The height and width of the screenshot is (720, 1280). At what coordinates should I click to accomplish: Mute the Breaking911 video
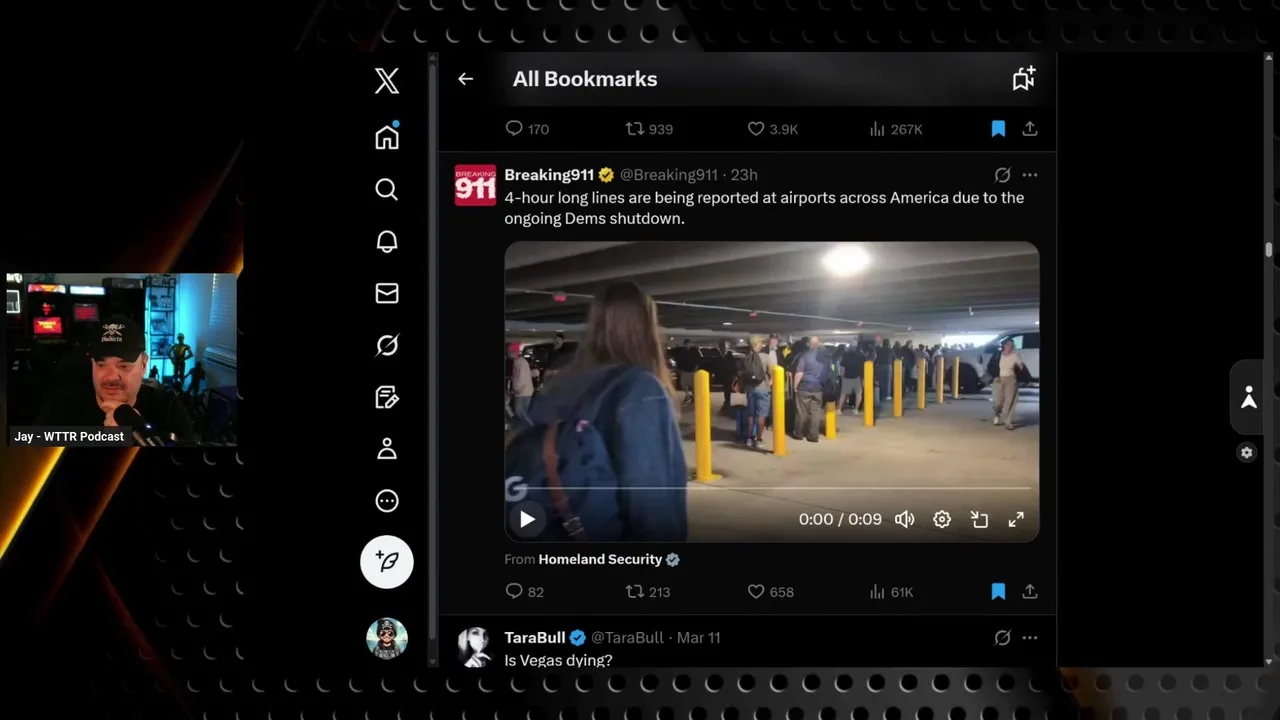coord(904,519)
